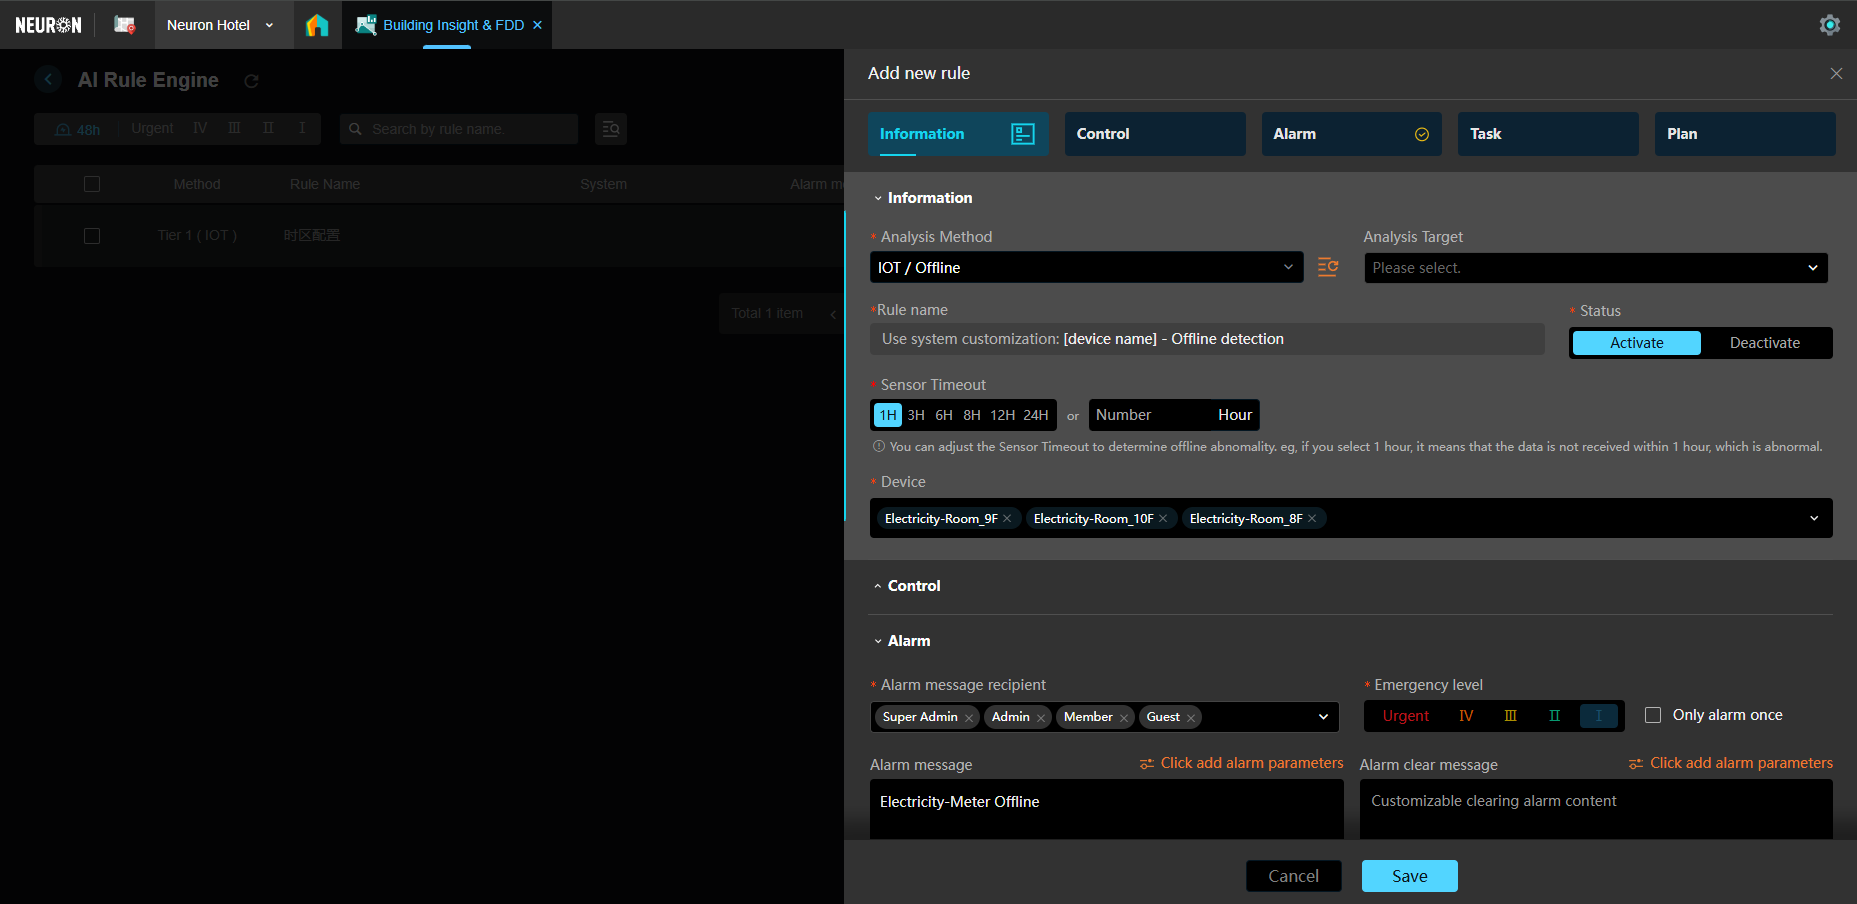Set rule status to Deactivate

click(x=1764, y=343)
